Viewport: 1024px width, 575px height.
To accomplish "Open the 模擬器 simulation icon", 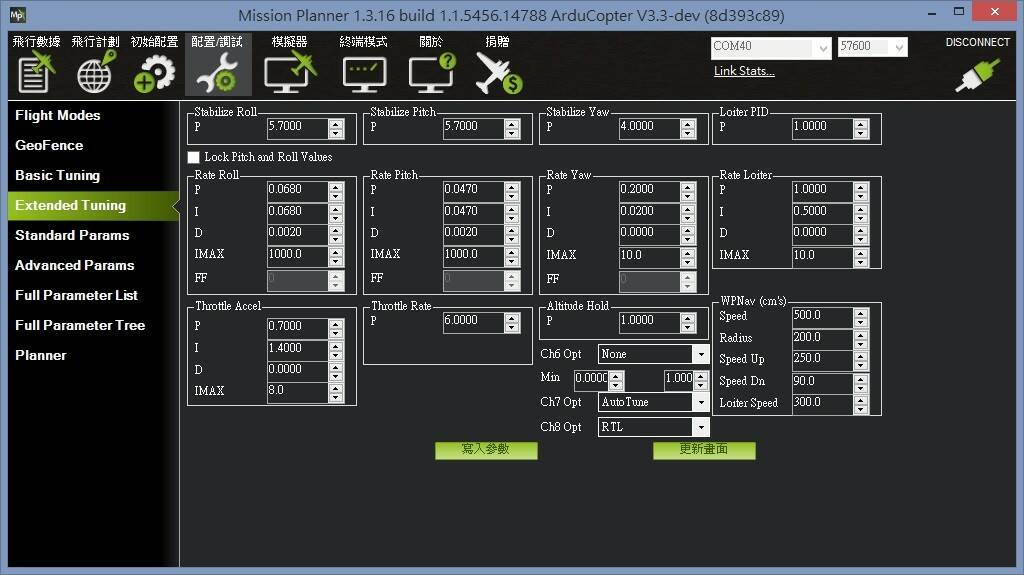I will 289,72.
